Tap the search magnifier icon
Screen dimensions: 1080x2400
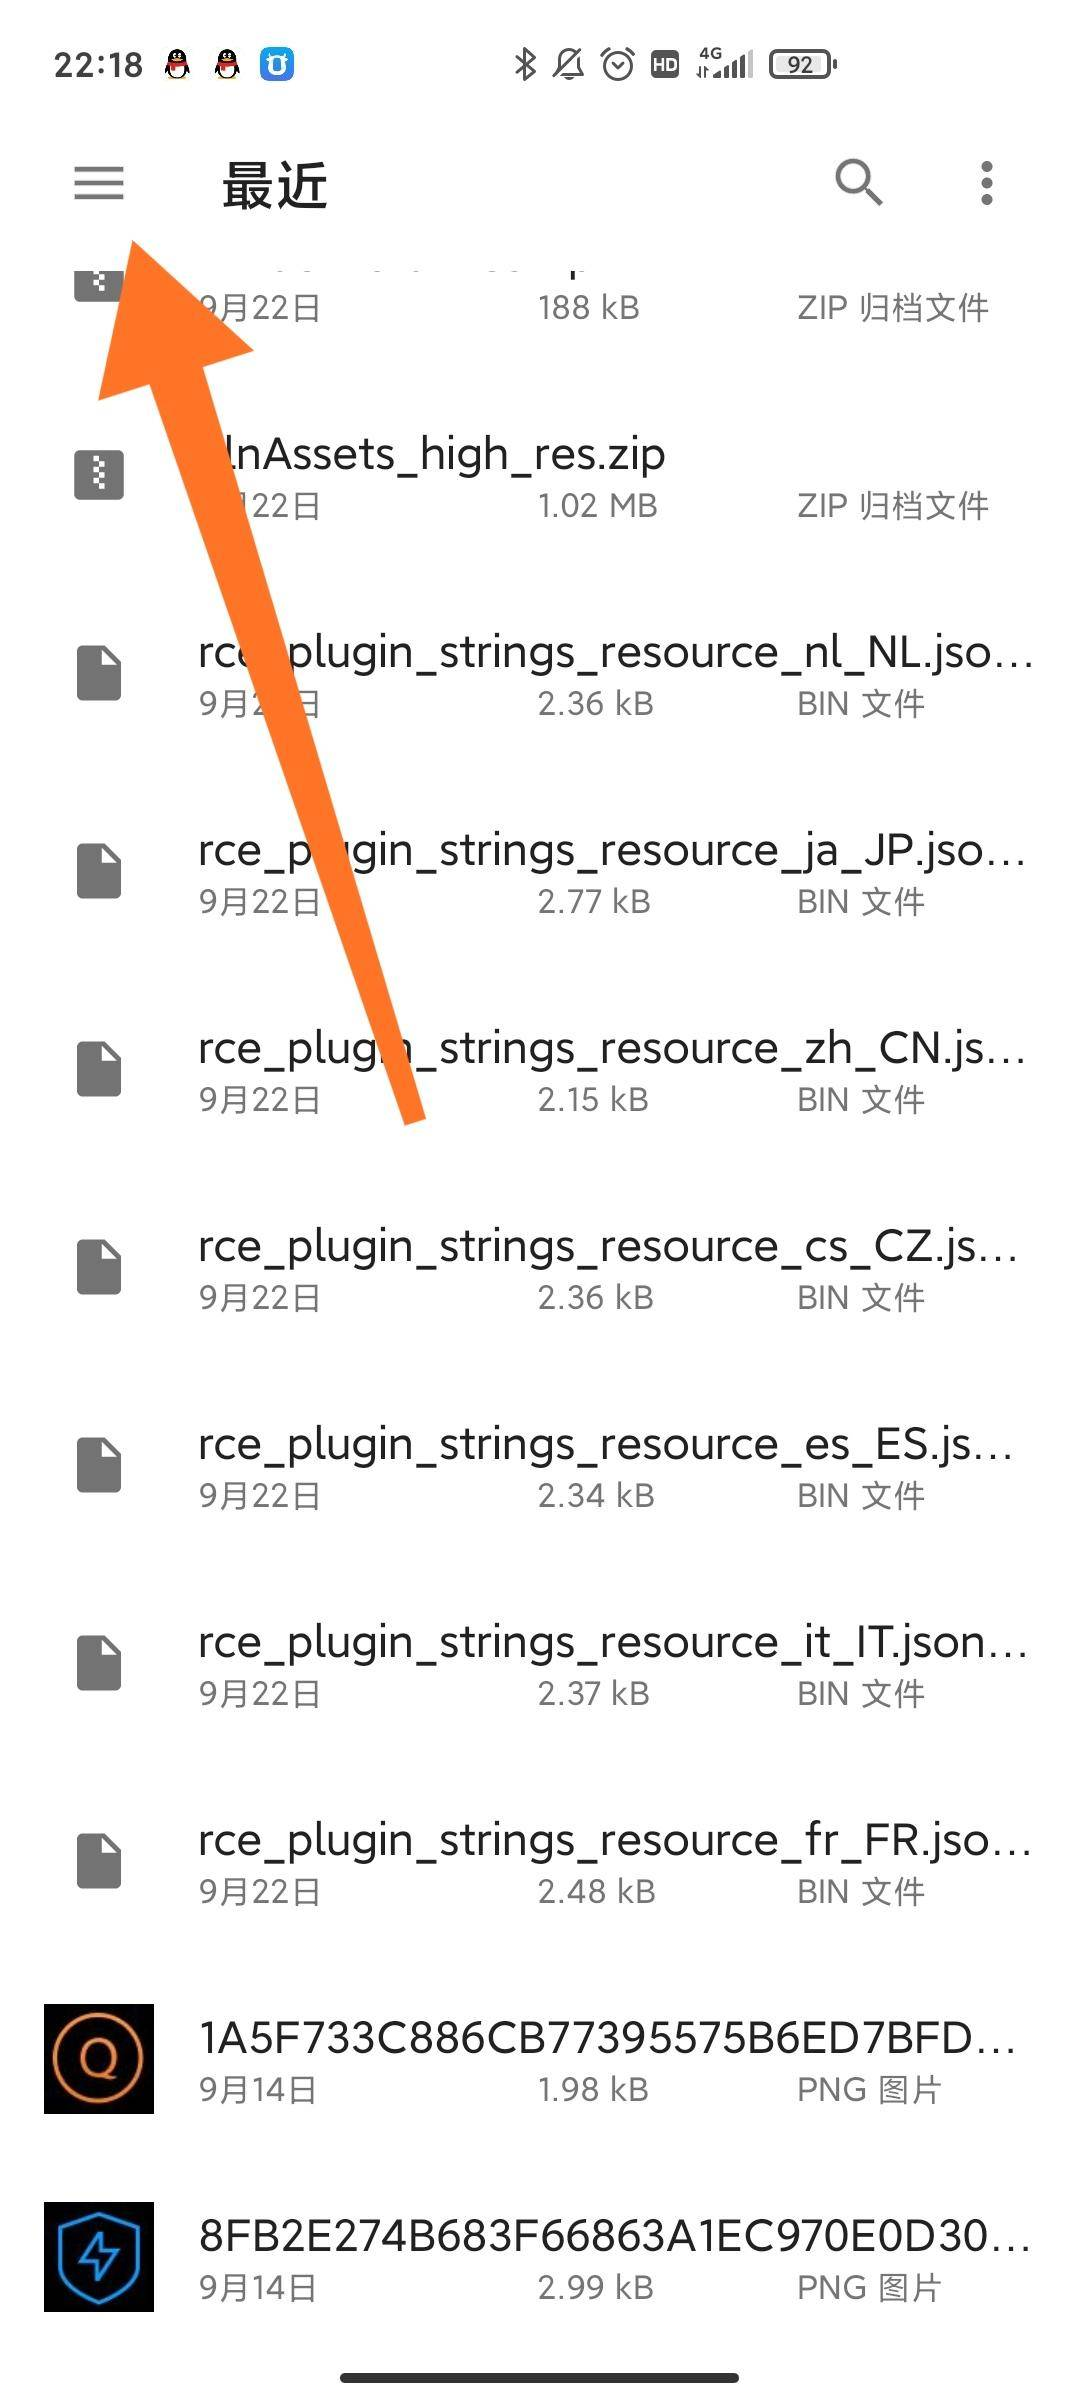858,183
